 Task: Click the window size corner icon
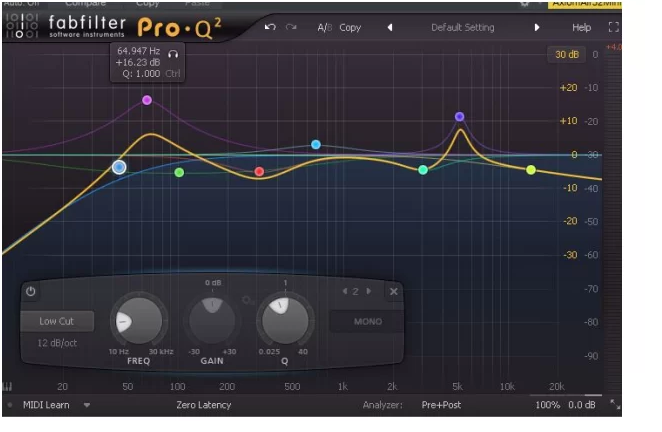pyautogui.click(x=615, y=405)
